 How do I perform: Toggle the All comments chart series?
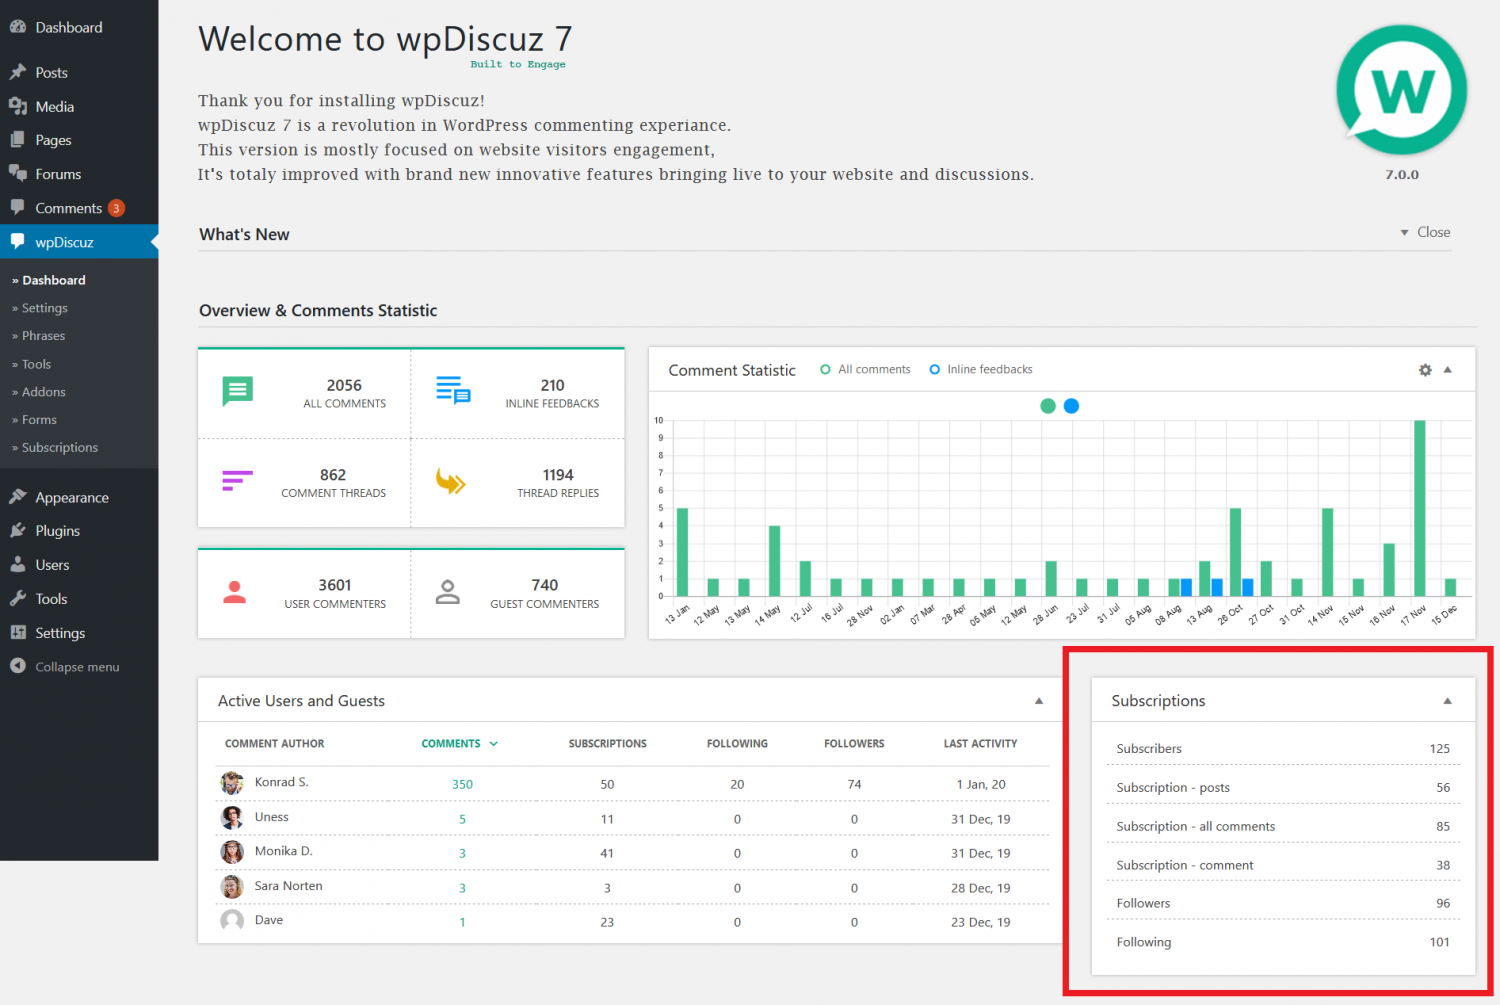tap(825, 369)
